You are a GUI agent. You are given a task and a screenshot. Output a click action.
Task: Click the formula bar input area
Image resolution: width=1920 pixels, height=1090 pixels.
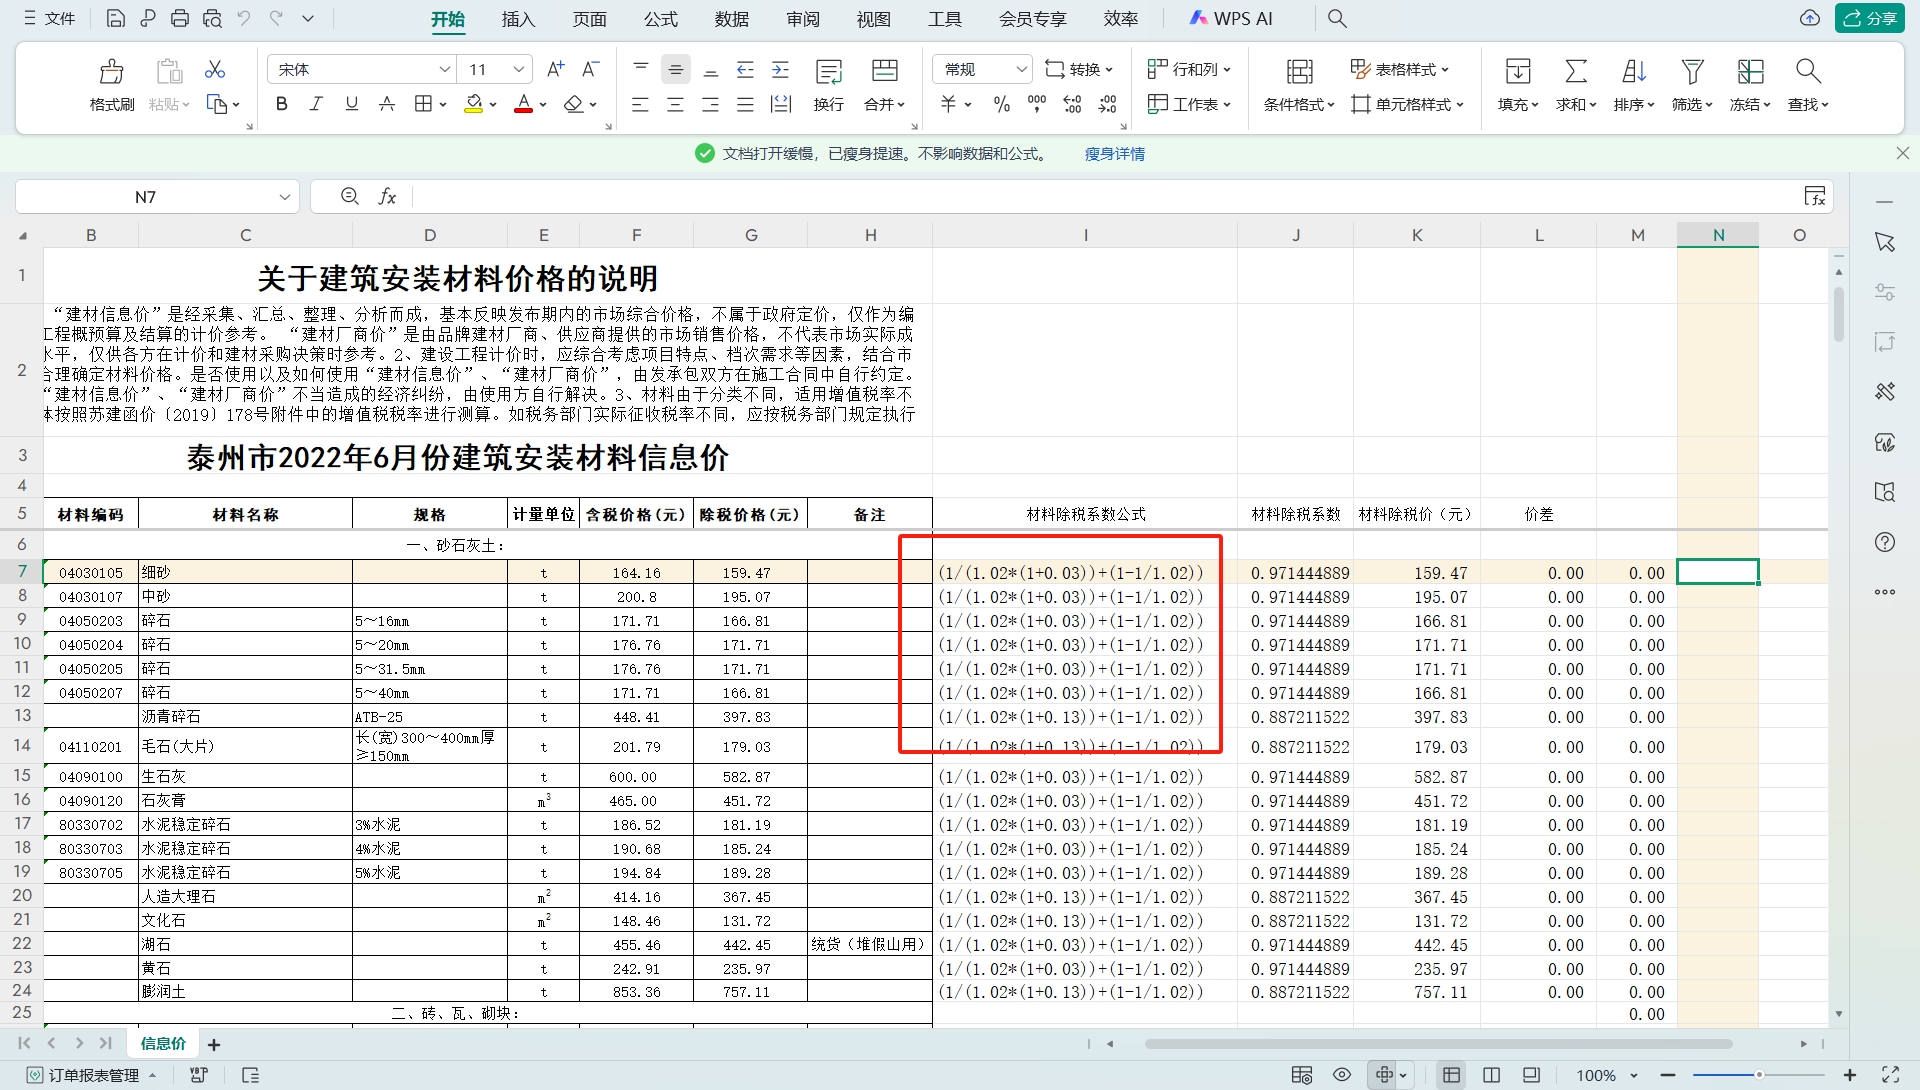(1105, 197)
